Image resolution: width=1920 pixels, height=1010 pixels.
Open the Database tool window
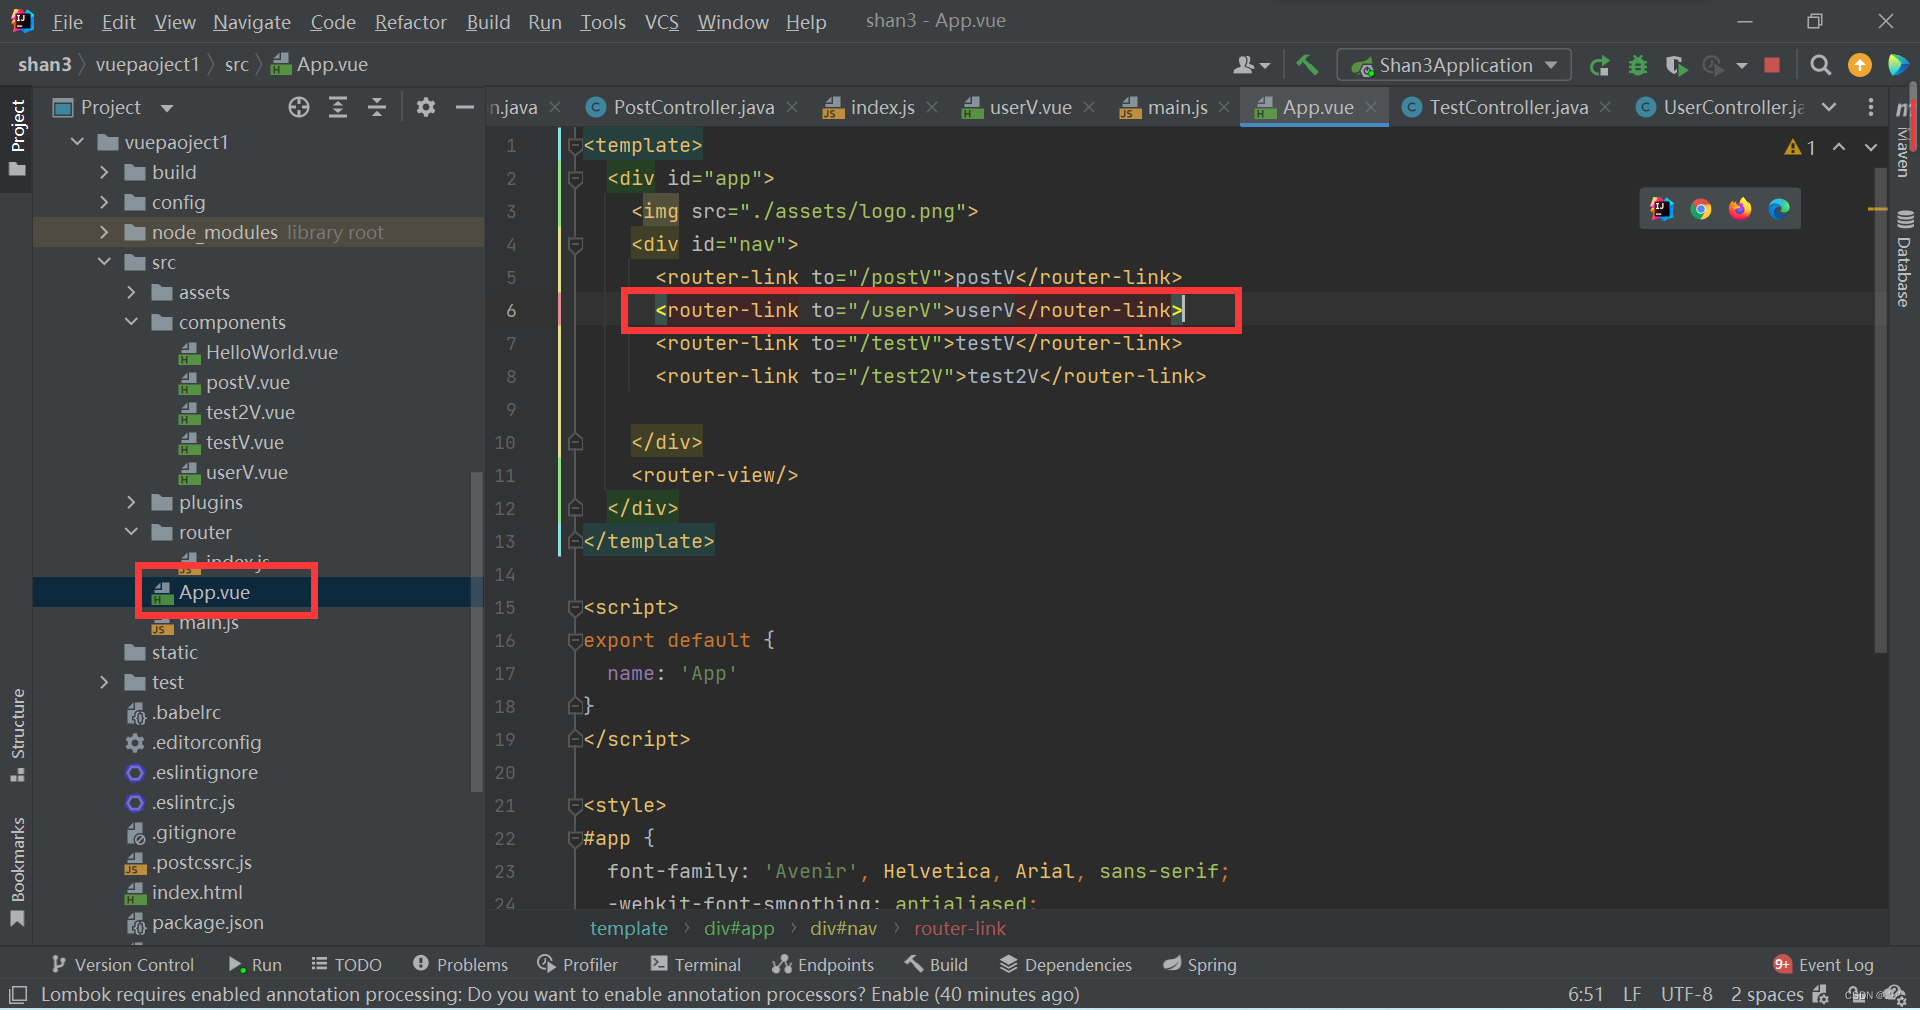1904,259
